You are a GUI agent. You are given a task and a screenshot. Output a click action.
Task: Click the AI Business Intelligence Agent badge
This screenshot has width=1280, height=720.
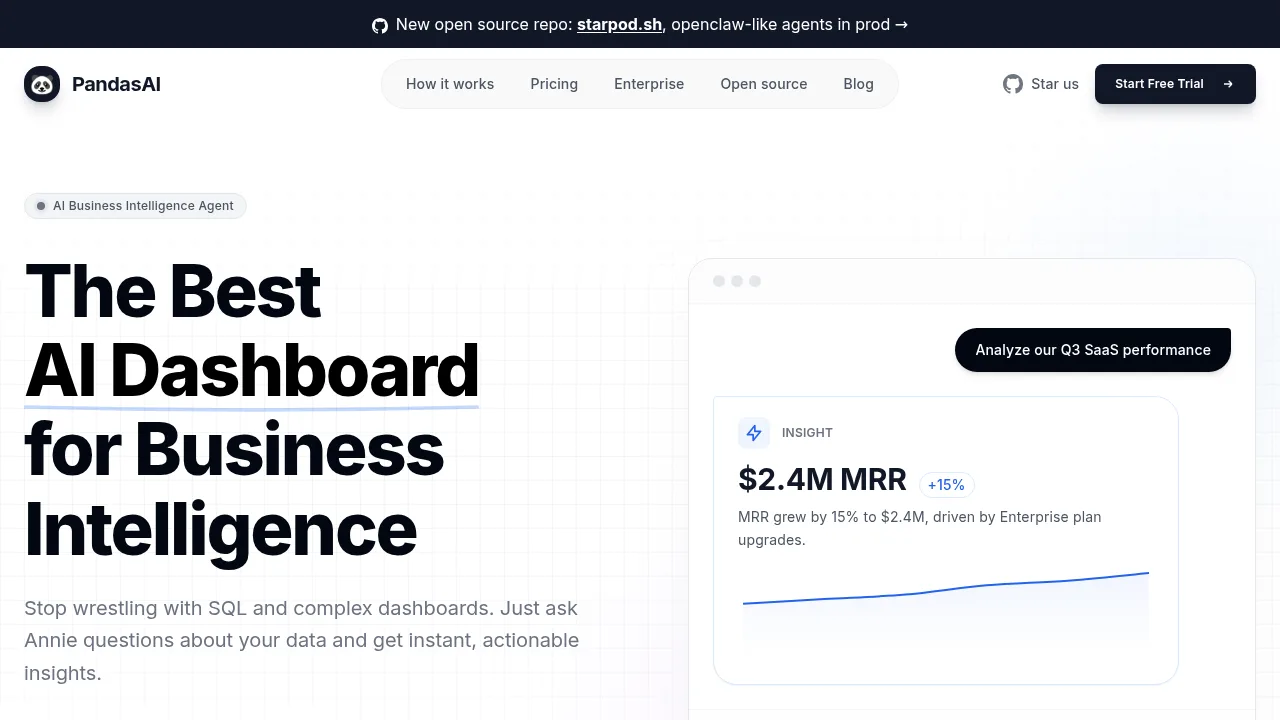coord(135,206)
